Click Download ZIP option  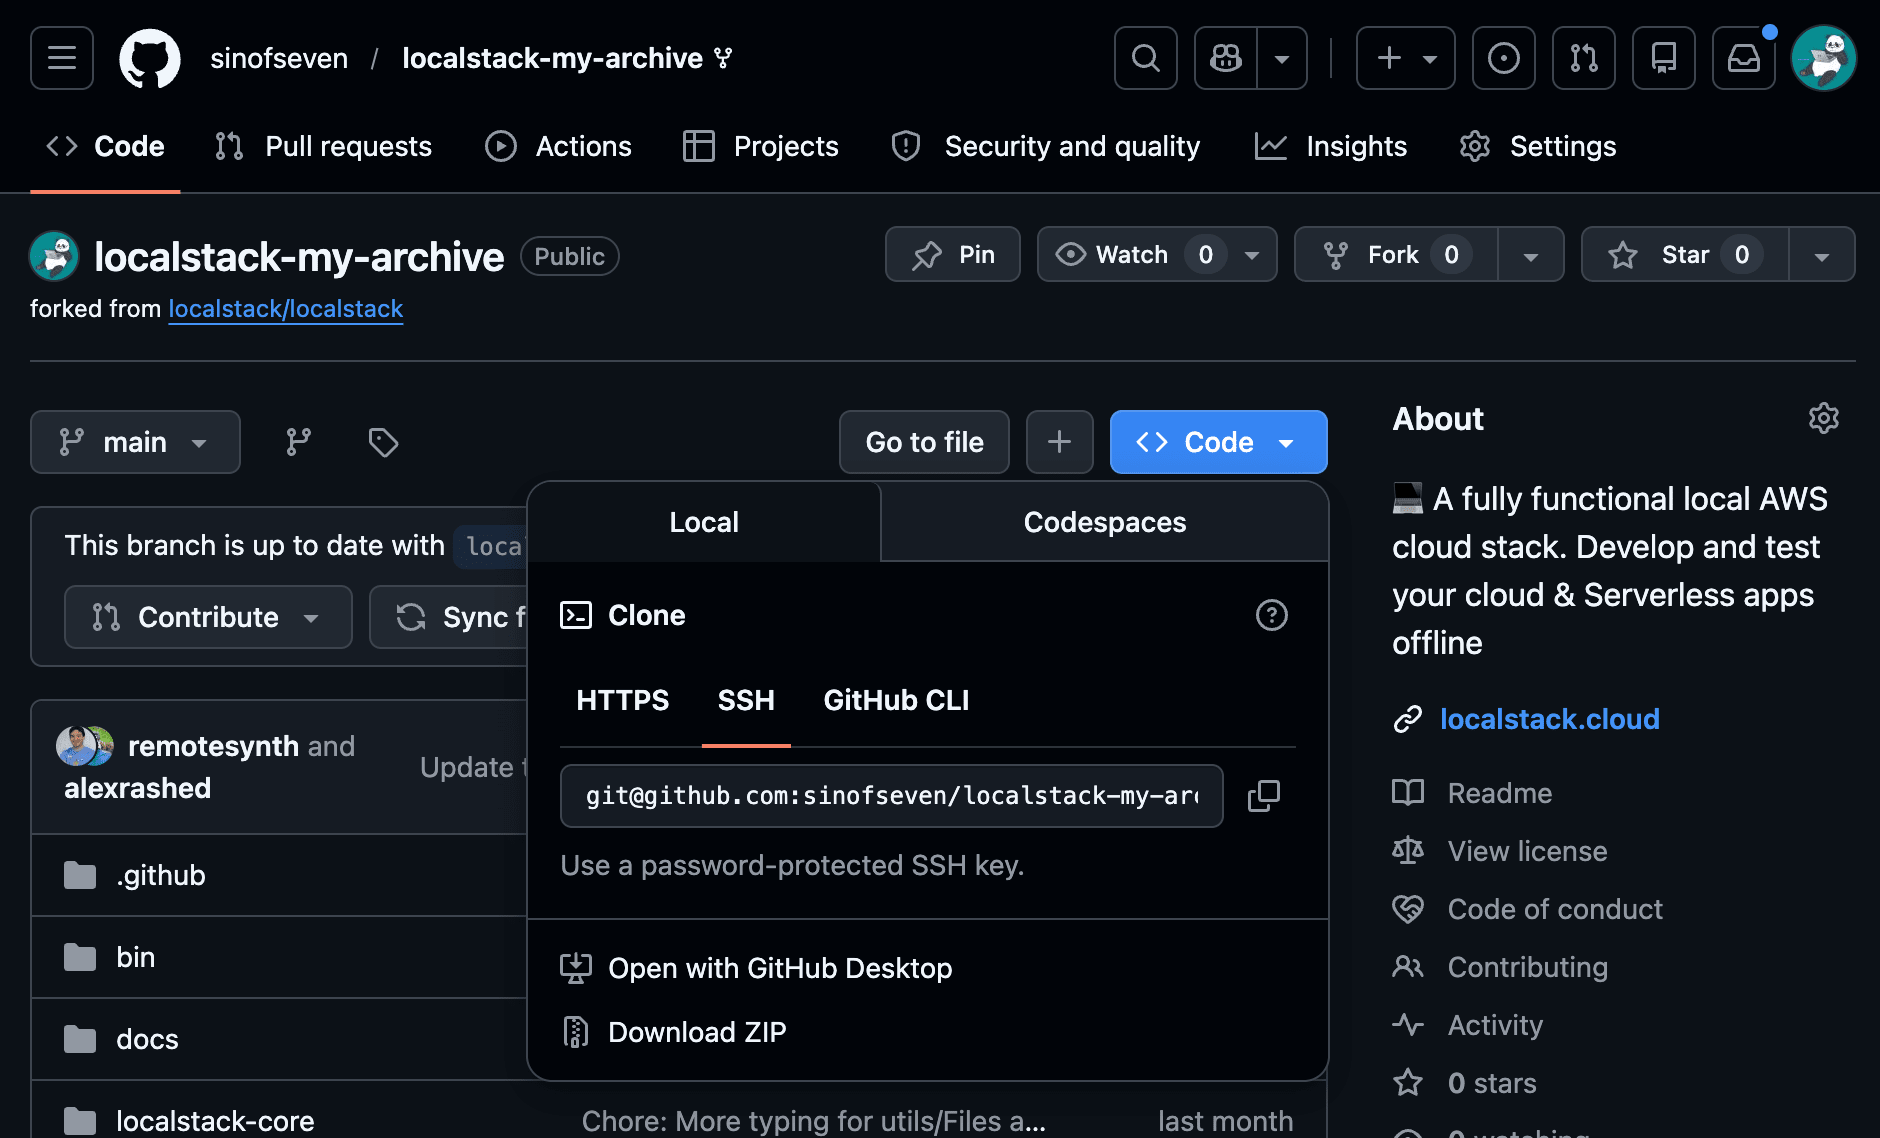click(696, 1032)
